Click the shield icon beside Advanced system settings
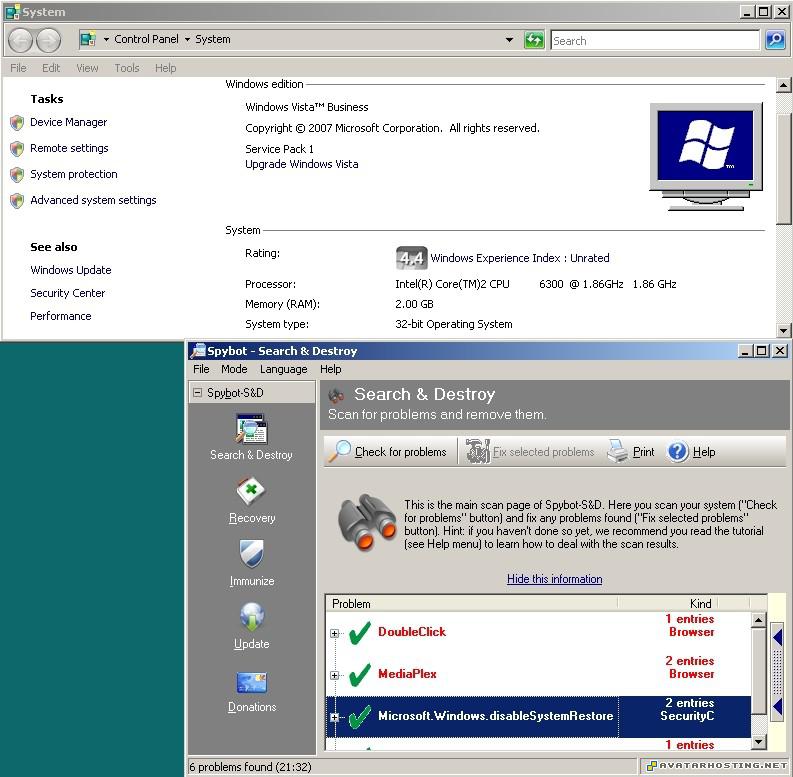 click(x=17, y=200)
